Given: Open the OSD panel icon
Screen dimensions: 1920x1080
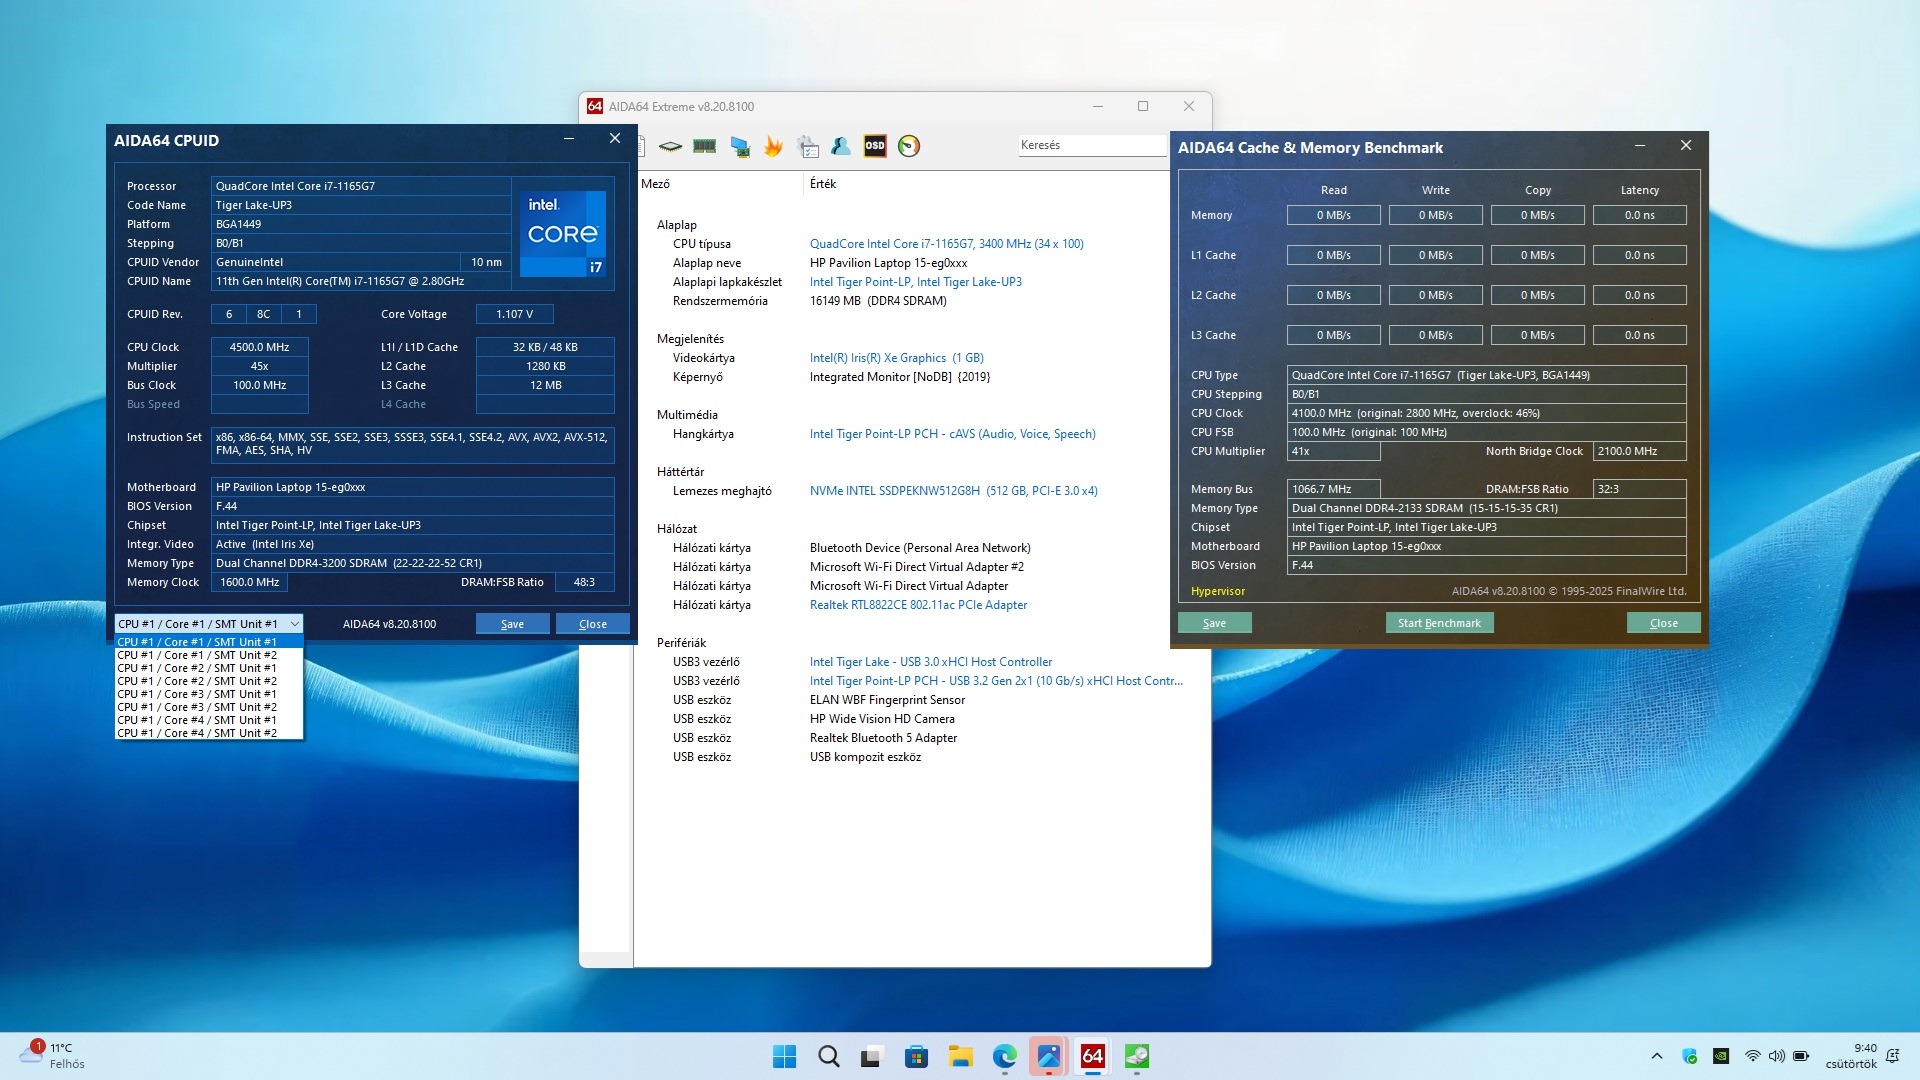Looking at the screenshot, I should click(875, 146).
